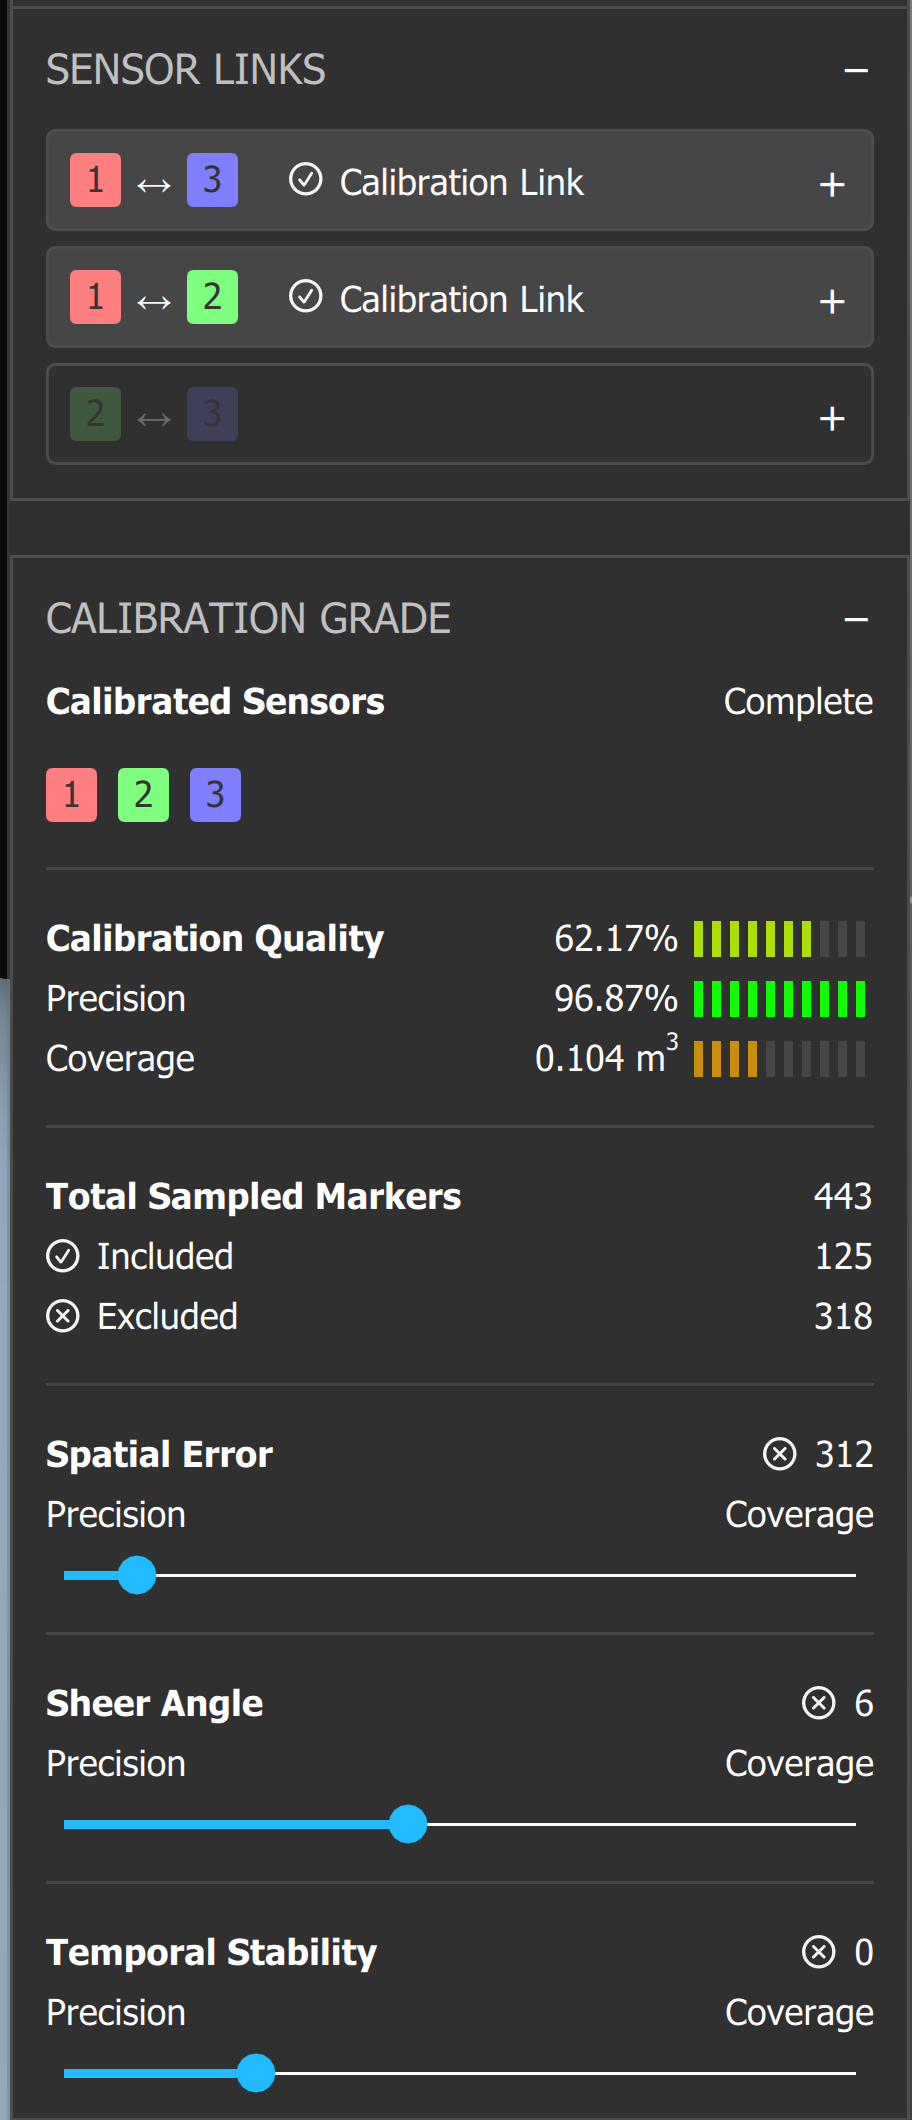This screenshot has width=912, height=2120.
Task: Click the Spatial Error excluded count icon
Action: 780,1454
